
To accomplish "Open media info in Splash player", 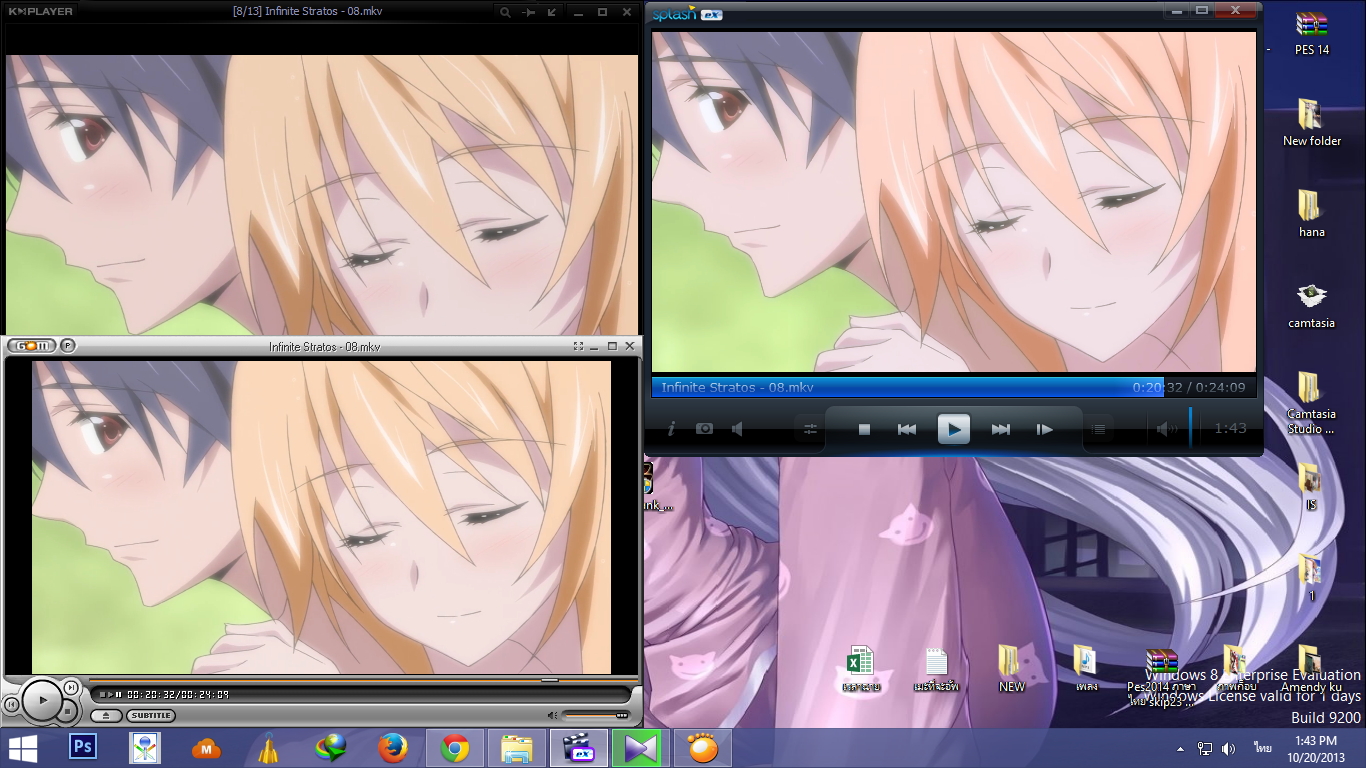I will click(671, 429).
